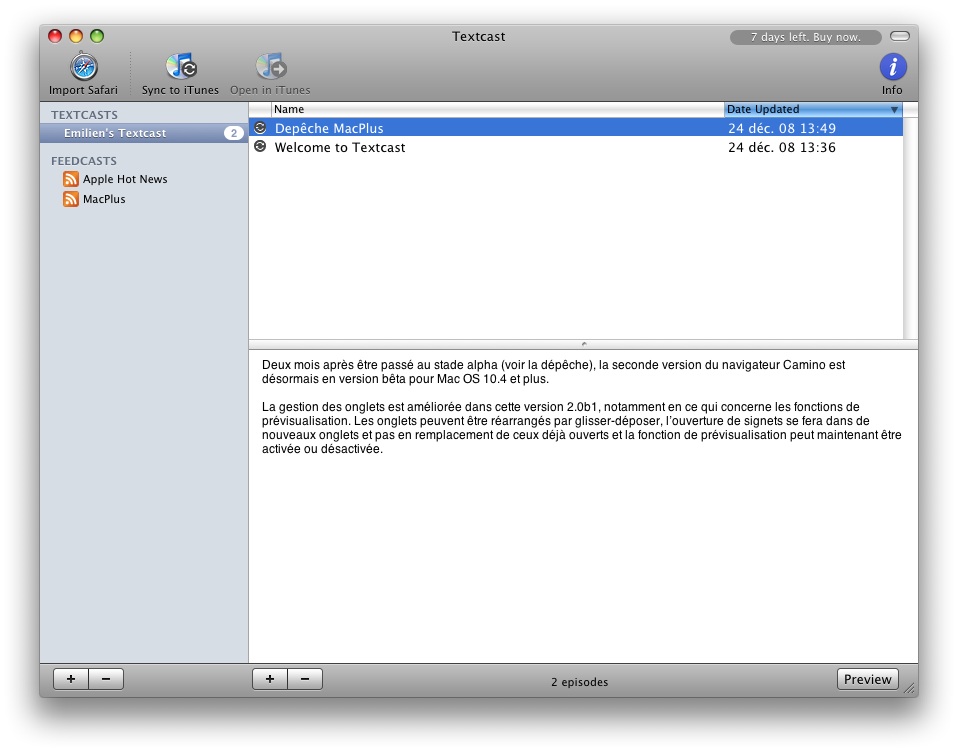
Task: Click the Open in iTunes icon
Action: 270,67
